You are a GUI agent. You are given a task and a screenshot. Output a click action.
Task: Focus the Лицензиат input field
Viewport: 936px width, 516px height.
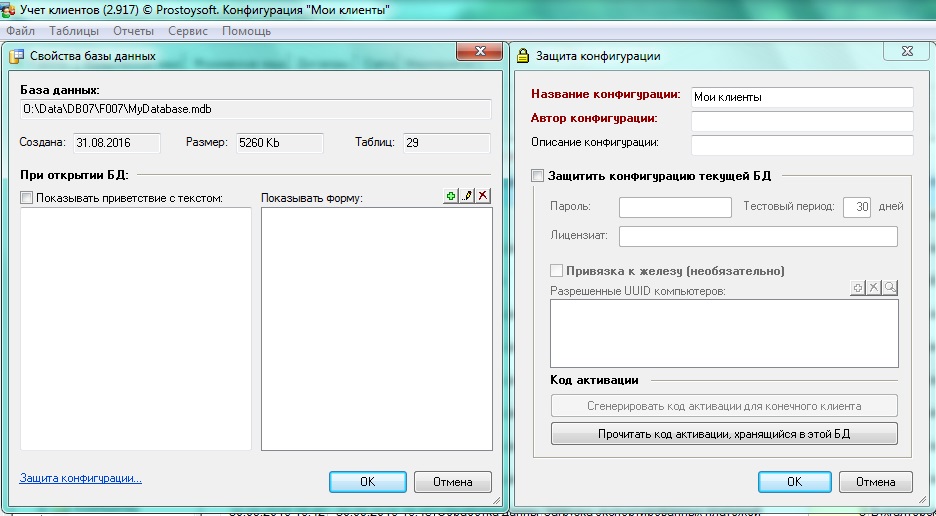point(758,236)
